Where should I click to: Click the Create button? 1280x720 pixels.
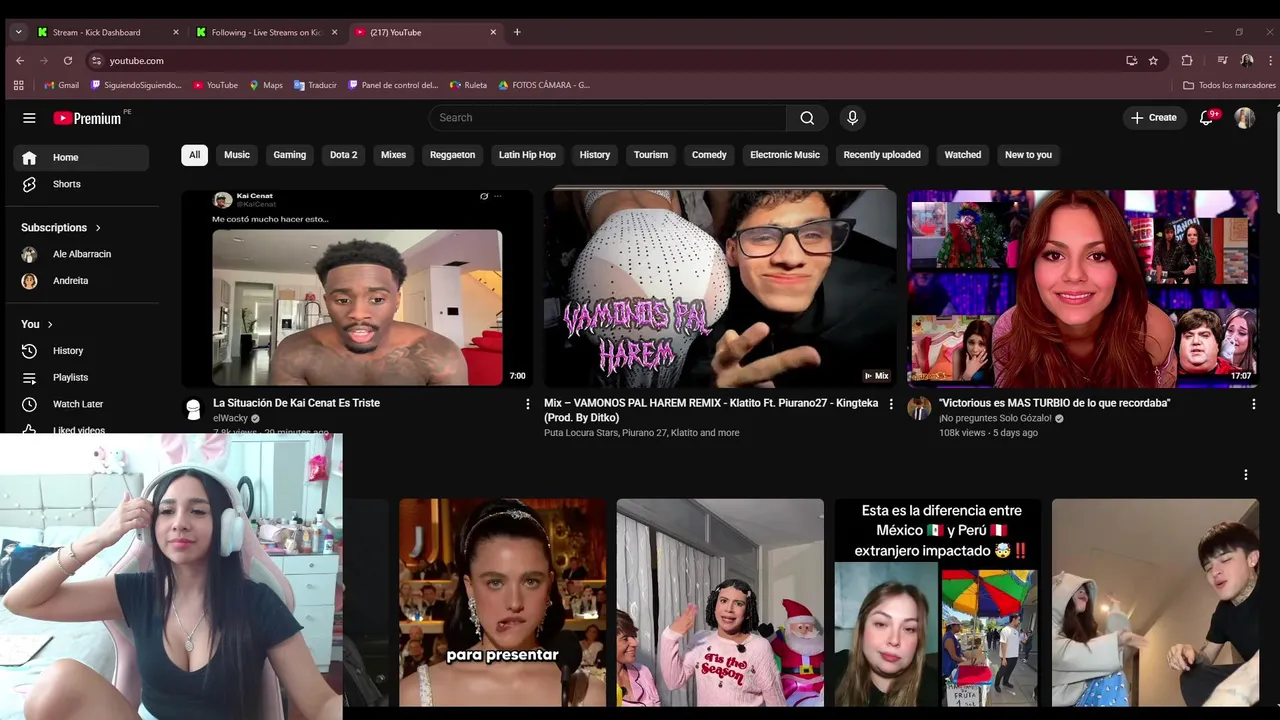(x=1153, y=118)
